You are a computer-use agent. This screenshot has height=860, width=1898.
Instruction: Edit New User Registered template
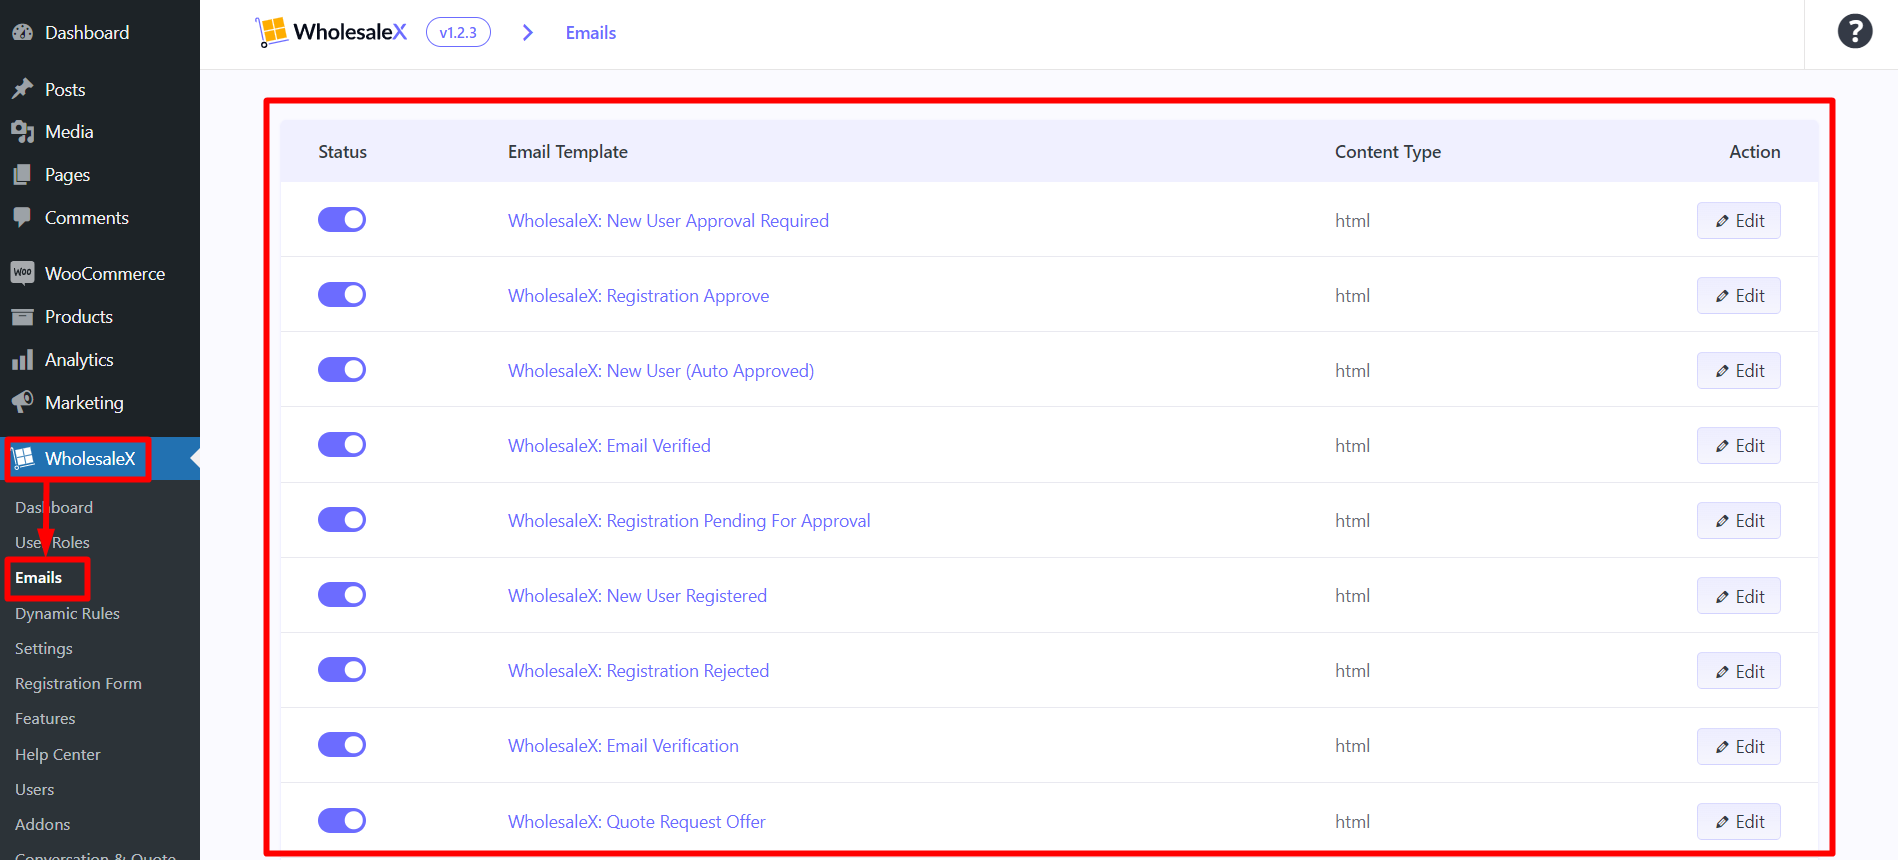coord(1739,596)
